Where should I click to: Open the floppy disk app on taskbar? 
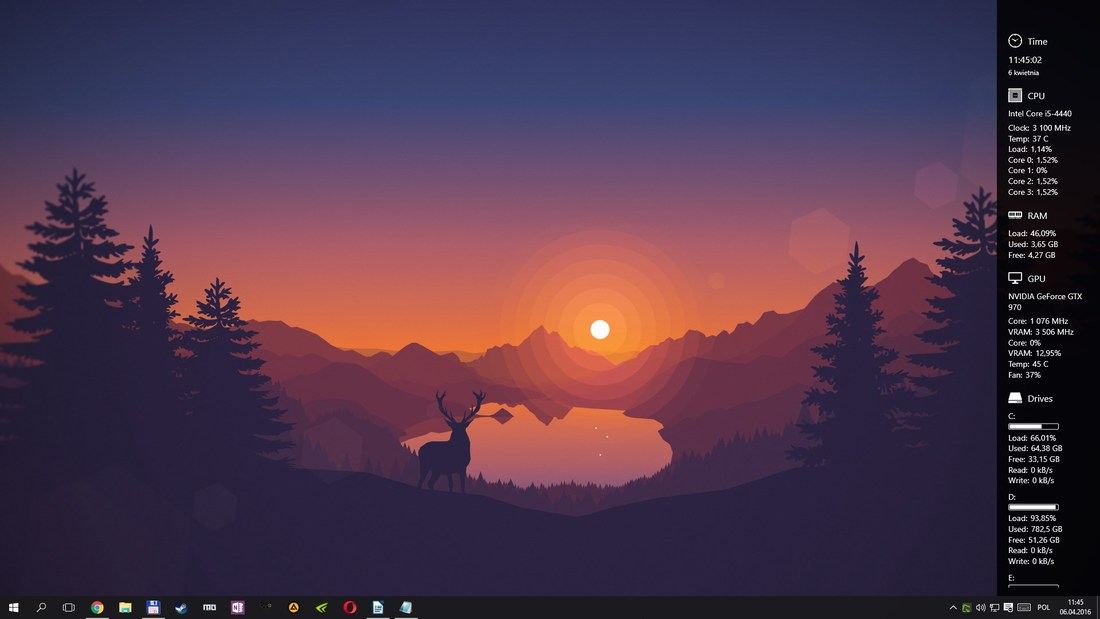tap(154, 608)
